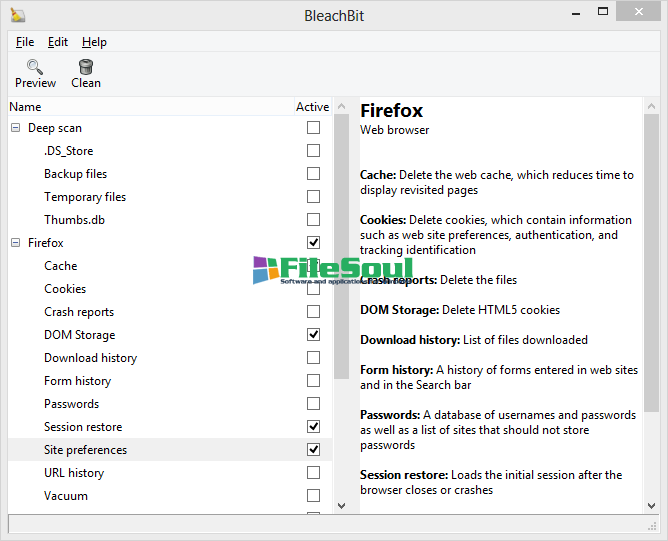The height and width of the screenshot is (541, 668).
Task: Check the URL history option
Action: point(313,472)
